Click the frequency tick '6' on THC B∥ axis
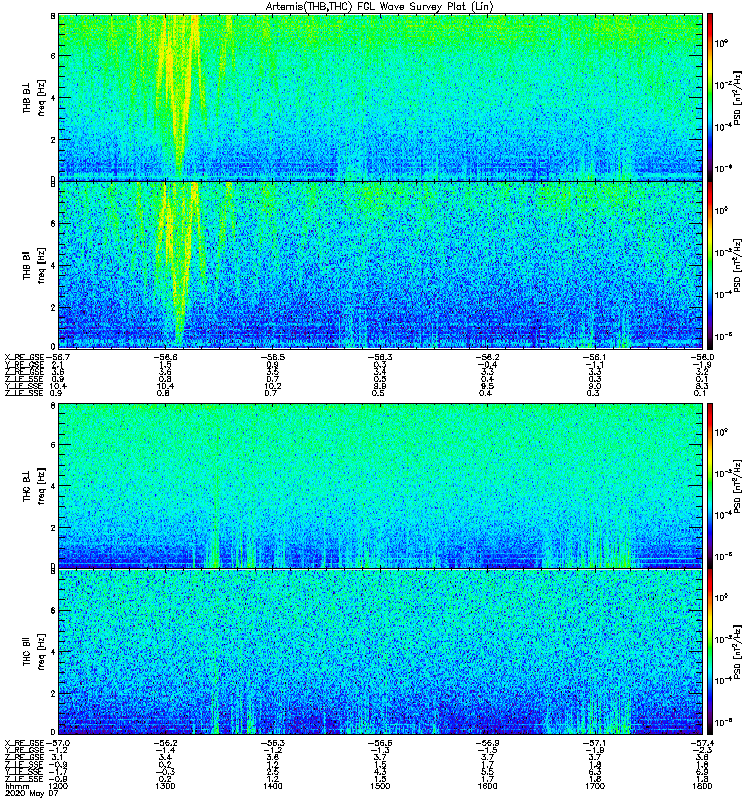The image size is (750, 800). [53, 610]
